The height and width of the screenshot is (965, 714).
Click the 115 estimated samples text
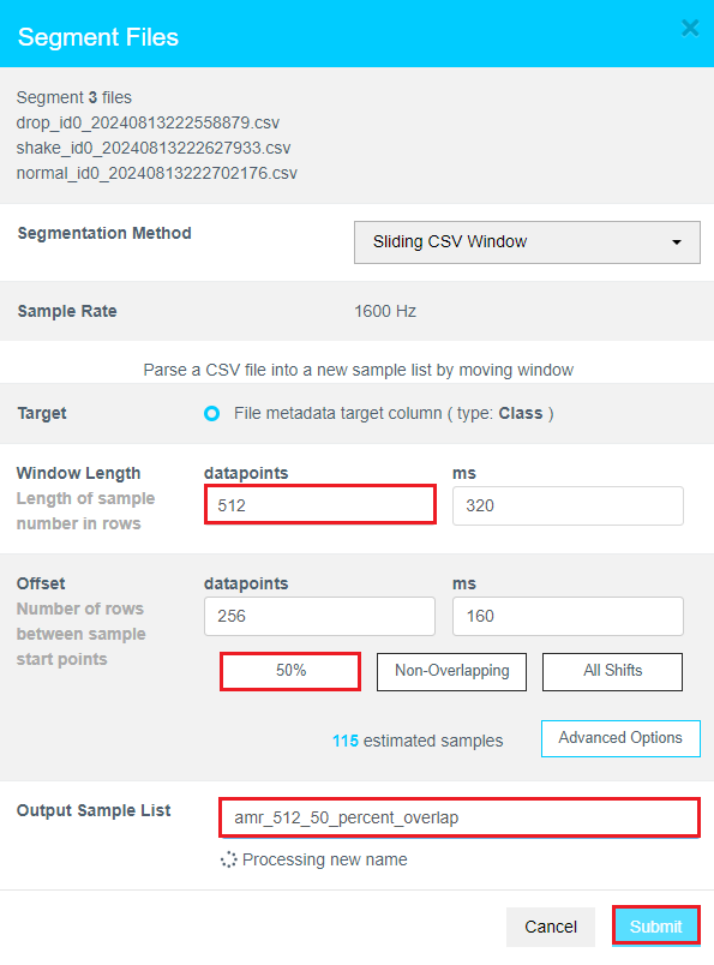click(417, 741)
